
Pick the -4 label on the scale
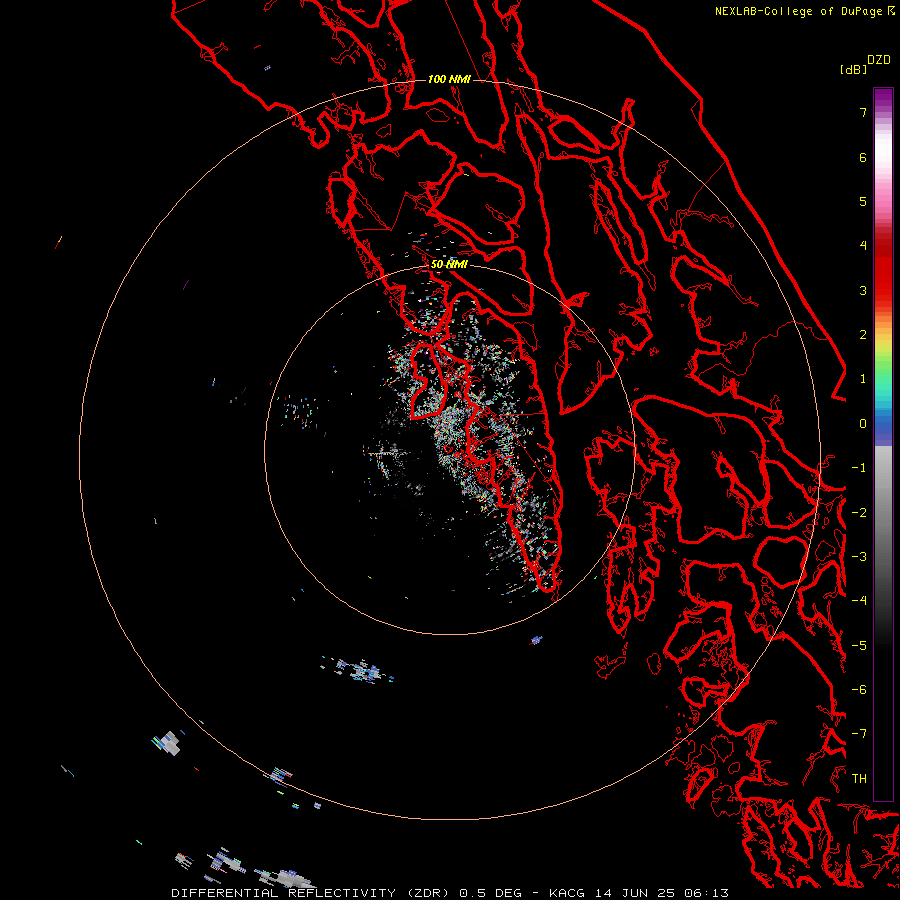point(859,601)
